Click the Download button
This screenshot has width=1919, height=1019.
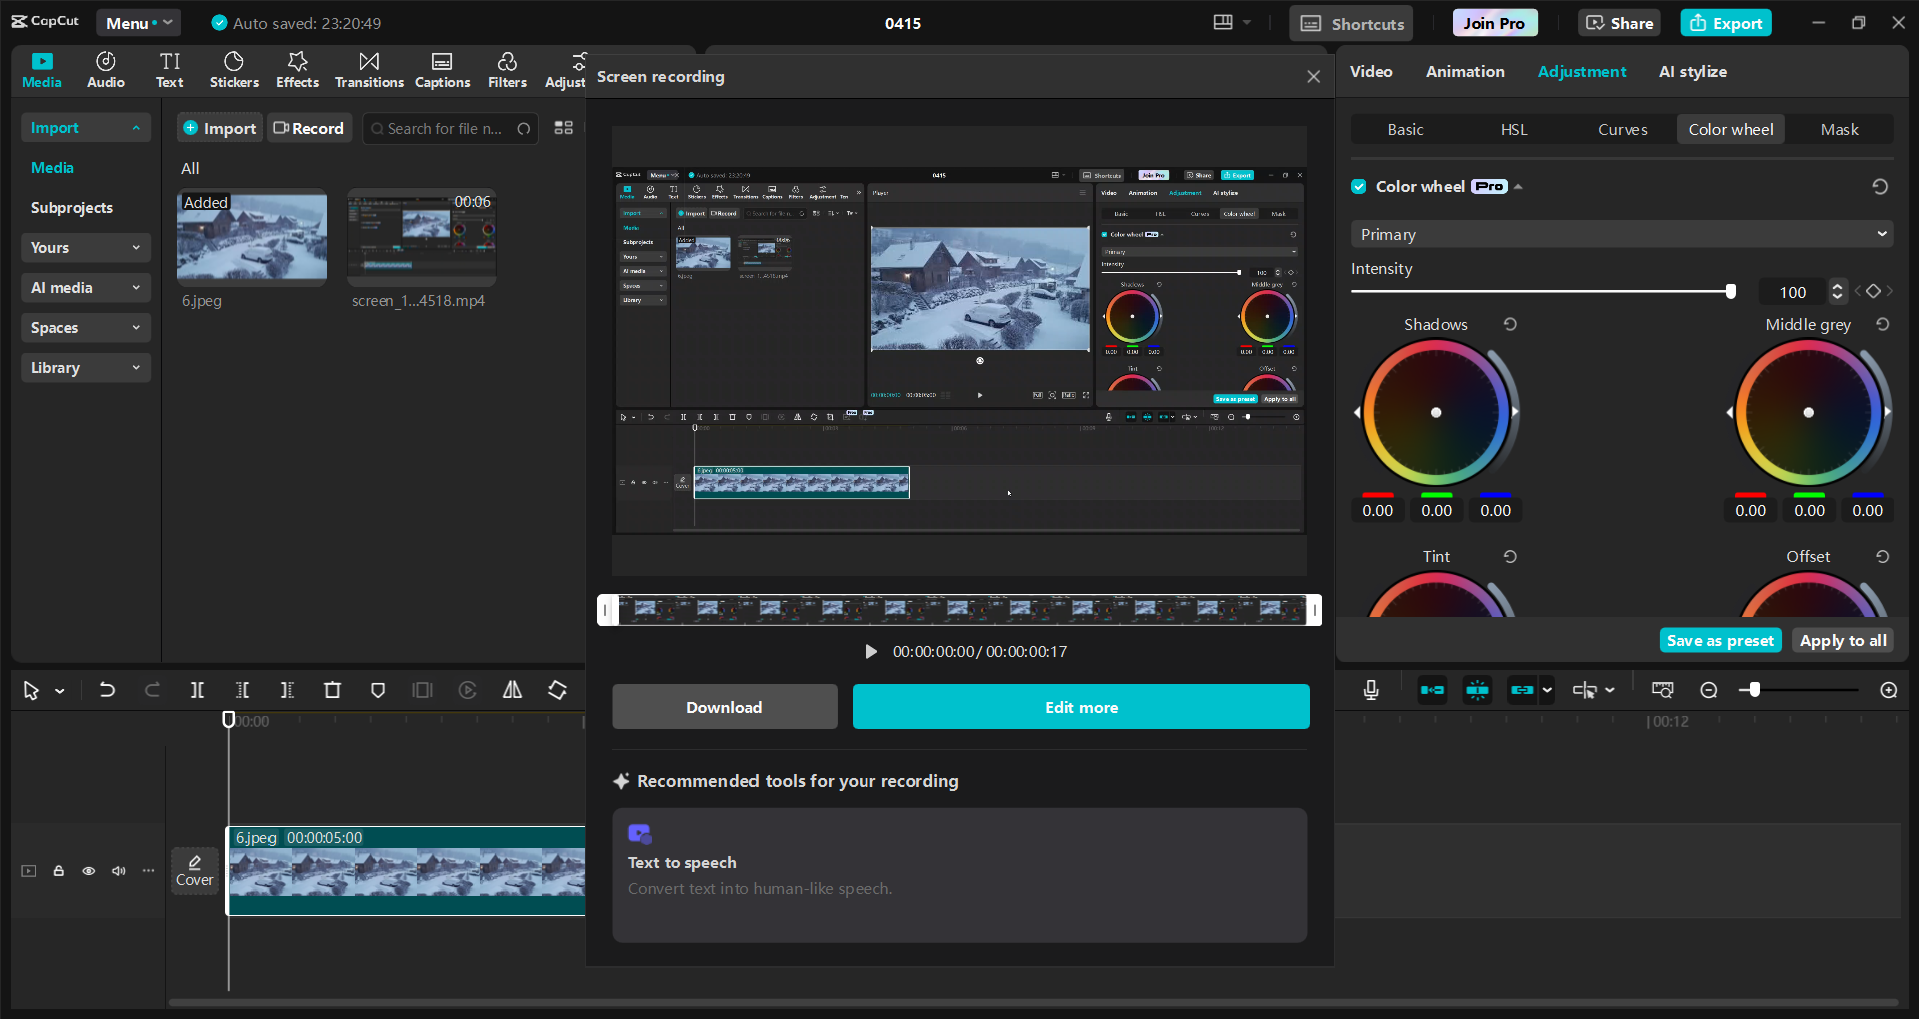tap(724, 707)
